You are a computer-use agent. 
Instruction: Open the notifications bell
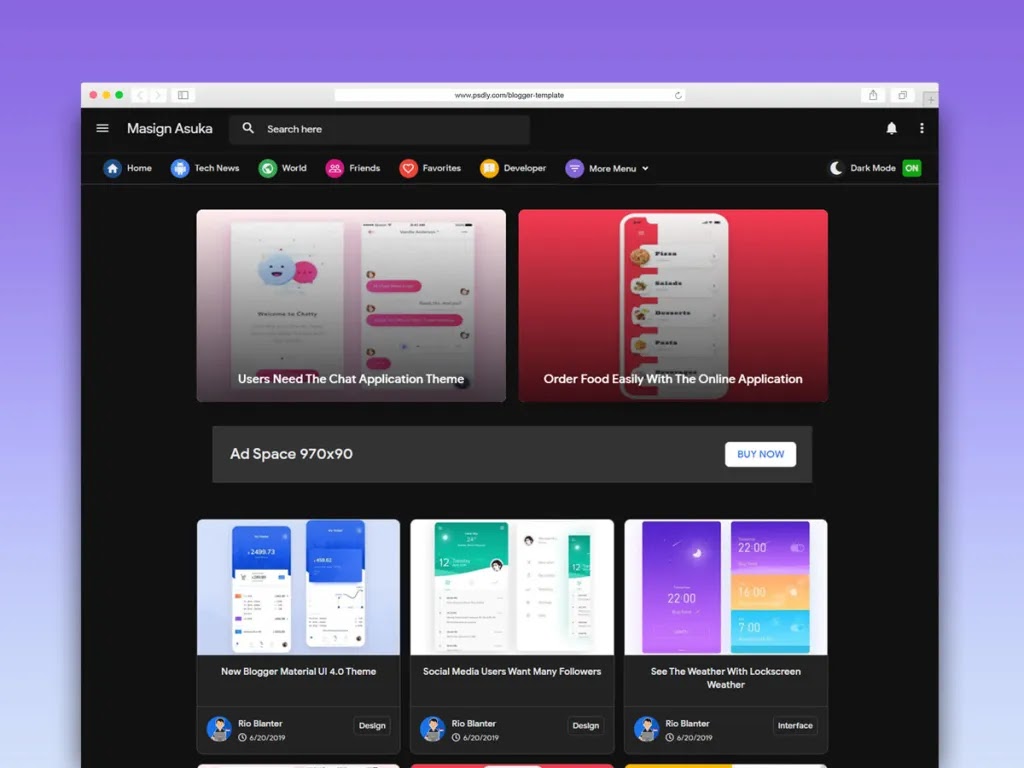pyautogui.click(x=891, y=128)
